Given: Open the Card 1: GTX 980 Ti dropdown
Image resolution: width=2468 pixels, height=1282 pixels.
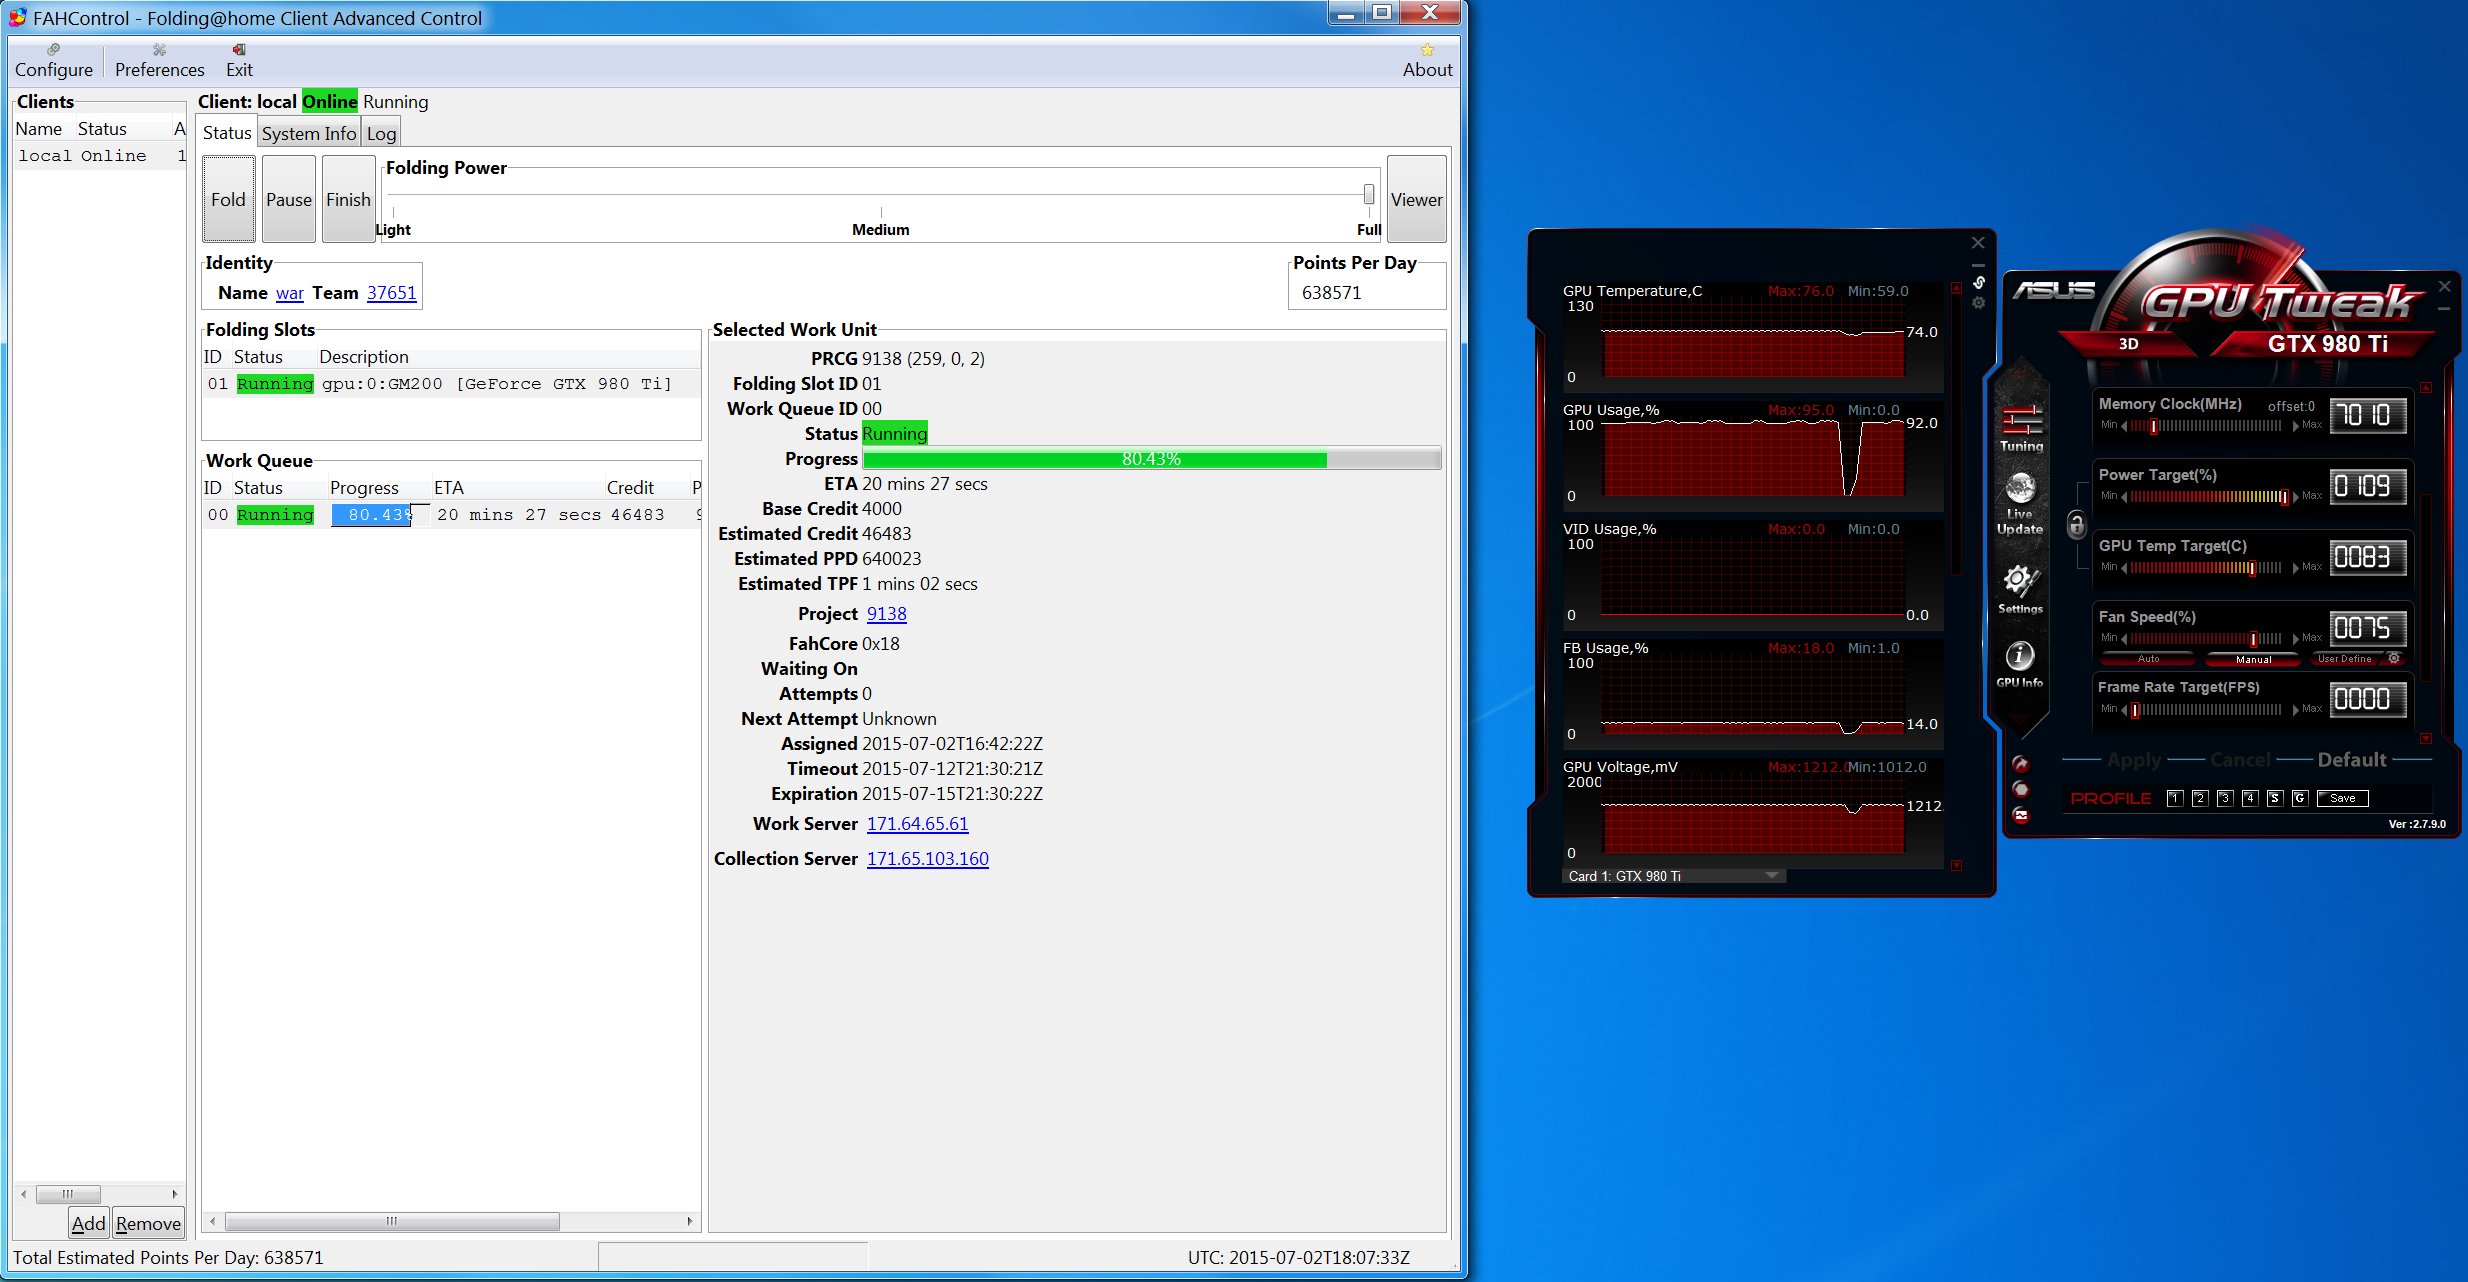Looking at the screenshot, I should (1674, 876).
